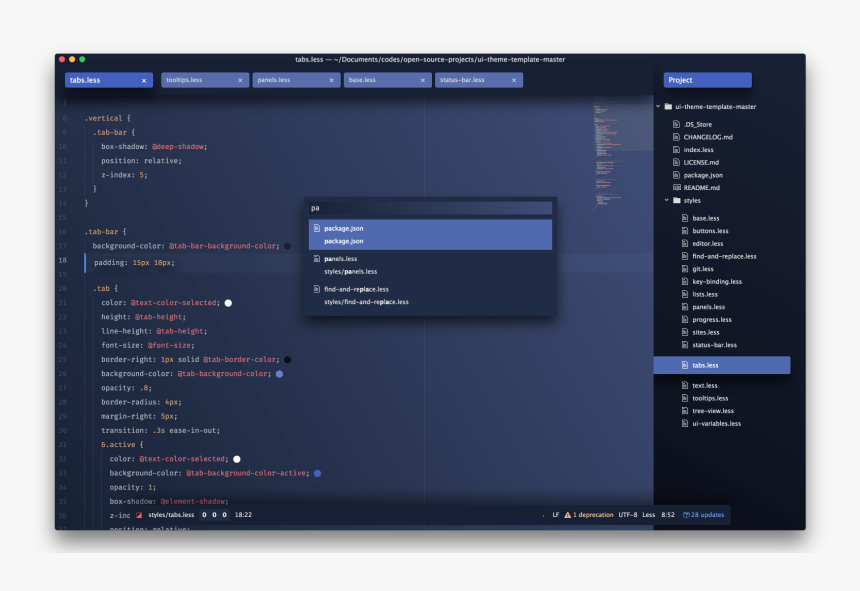Image resolution: width=860 pixels, height=591 pixels.
Task: Close the status-bar.less tab
Action: tap(514, 81)
